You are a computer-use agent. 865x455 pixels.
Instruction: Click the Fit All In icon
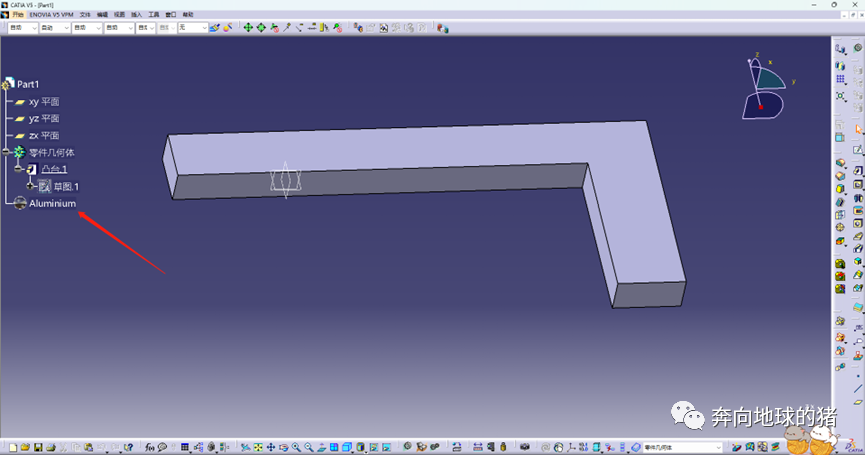pyautogui.click(x=258, y=447)
